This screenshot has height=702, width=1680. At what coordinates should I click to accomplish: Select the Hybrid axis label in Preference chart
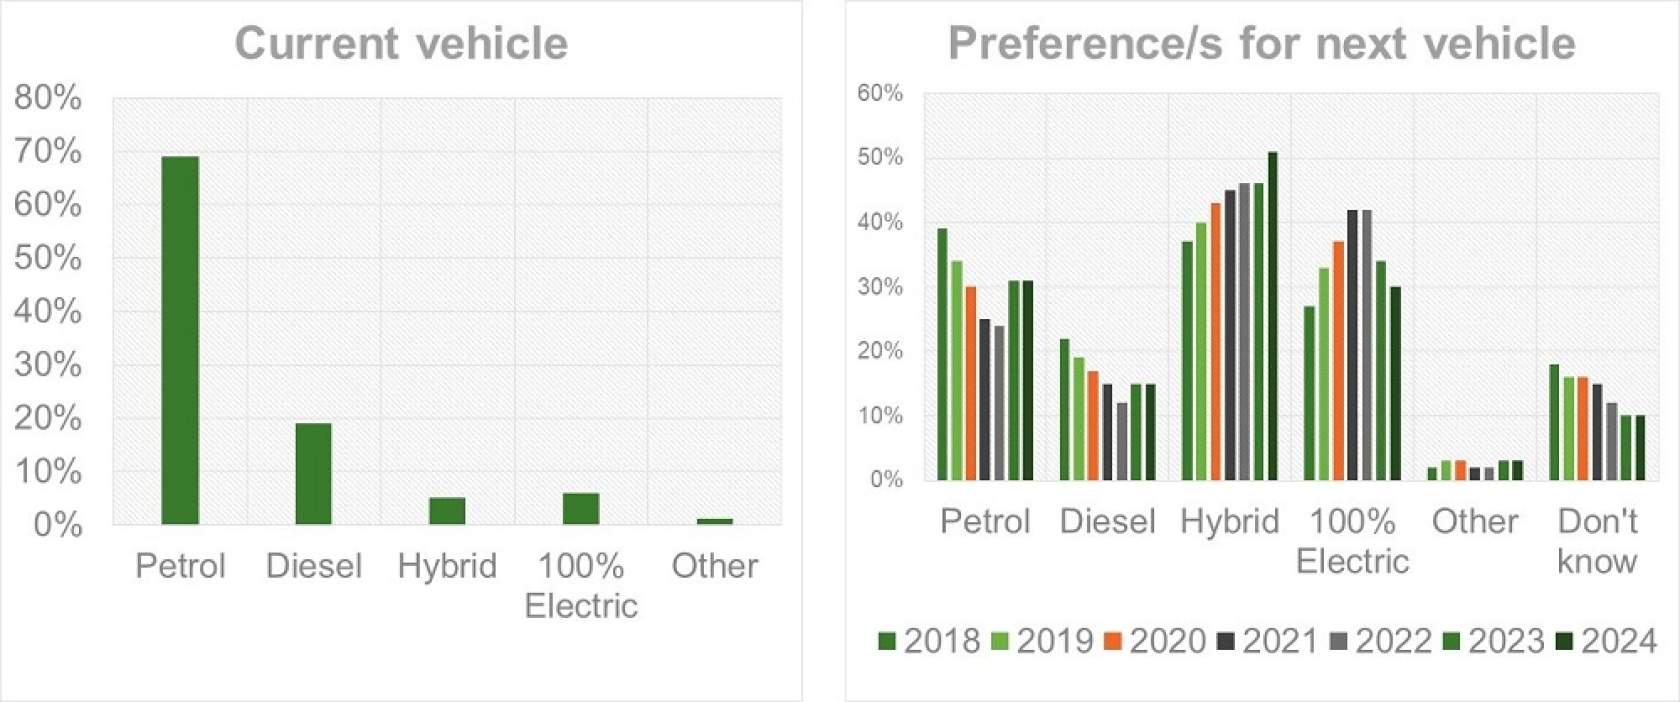pyautogui.click(x=1229, y=522)
